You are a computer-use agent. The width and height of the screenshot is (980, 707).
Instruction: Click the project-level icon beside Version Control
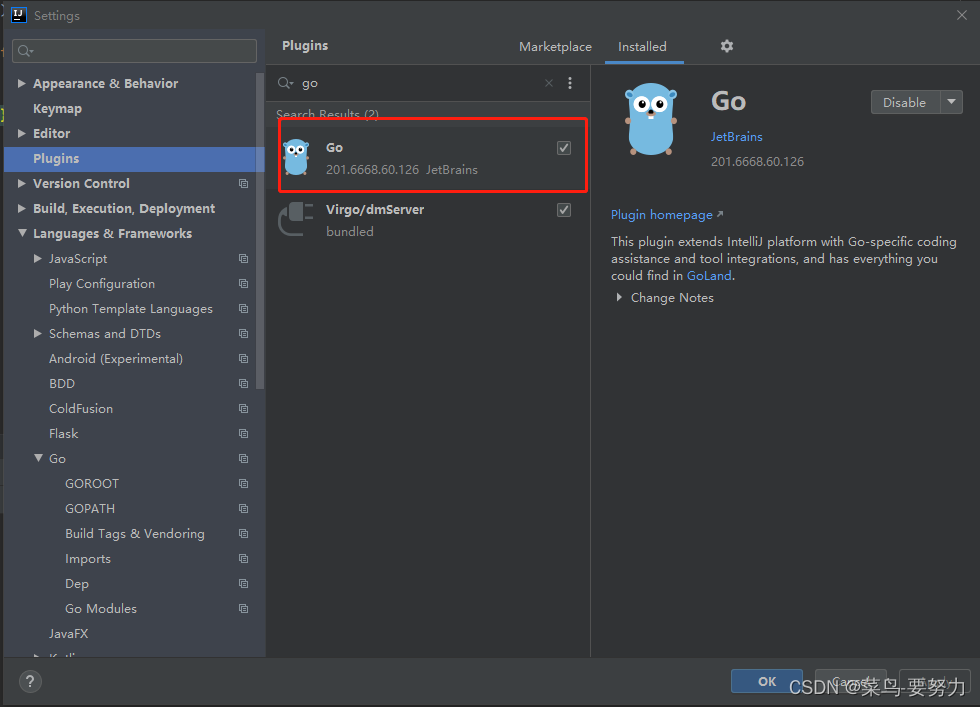coord(244,183)
